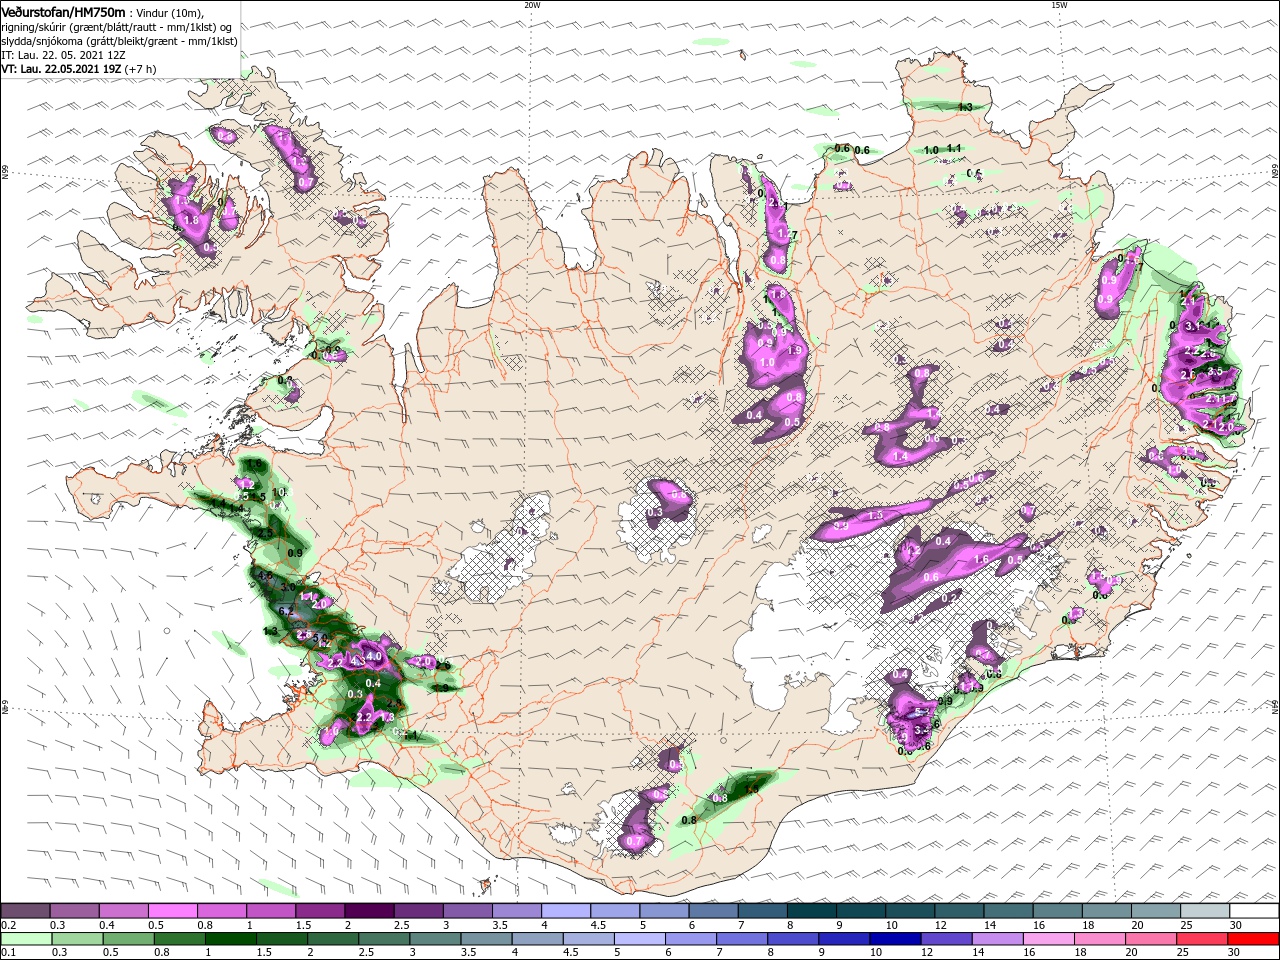
Task: Pick the 8–9 blue rain legend swatch
Action: [x=791, y=939]
